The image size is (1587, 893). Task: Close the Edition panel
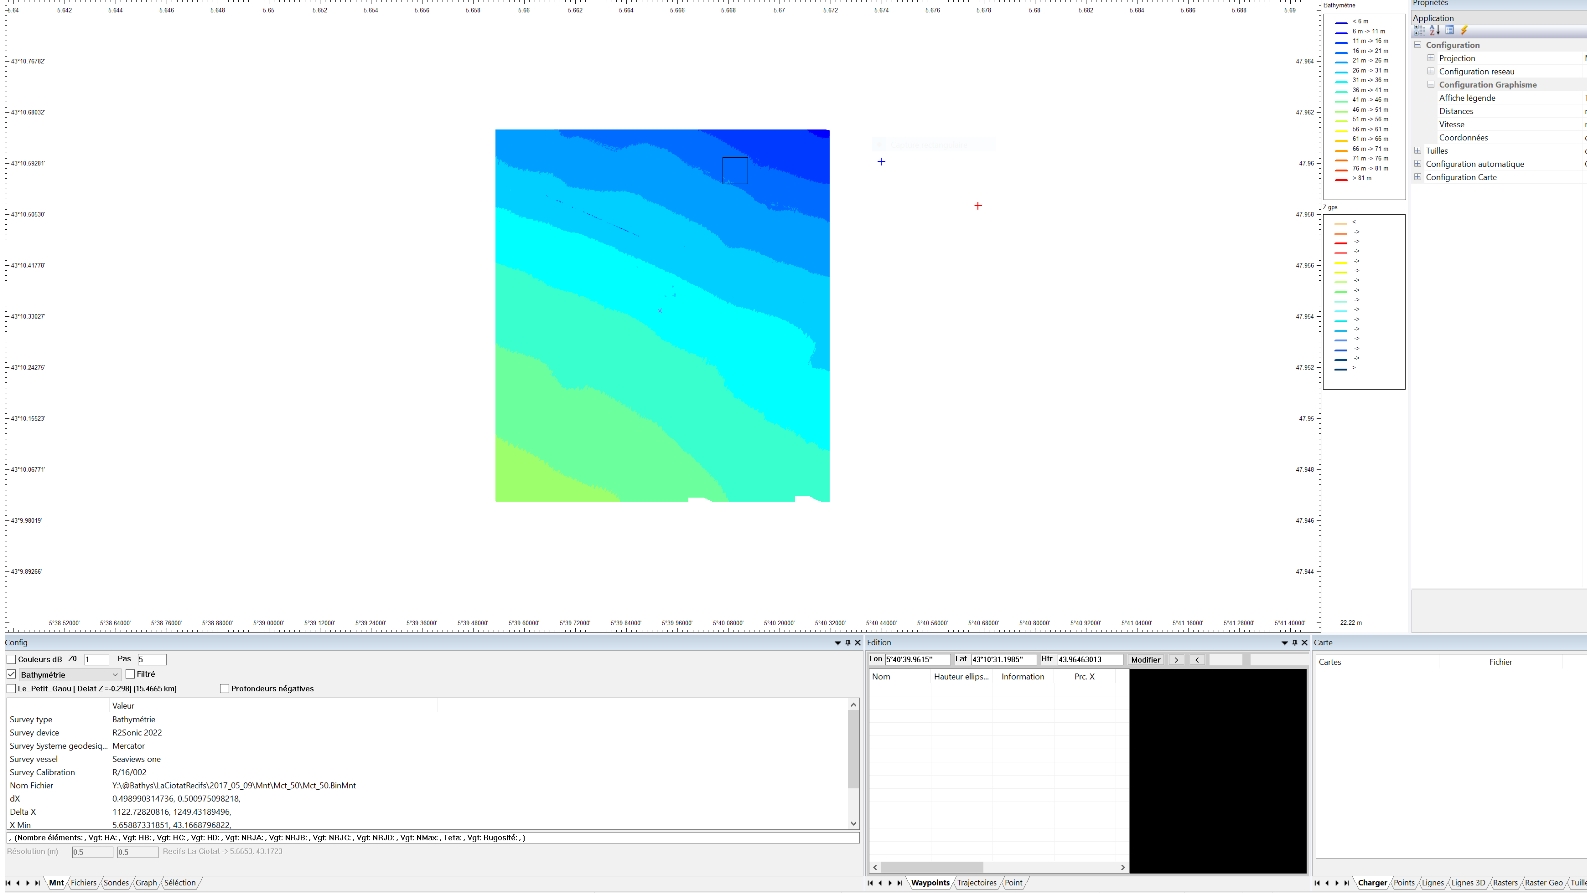tap(1304, 643)
